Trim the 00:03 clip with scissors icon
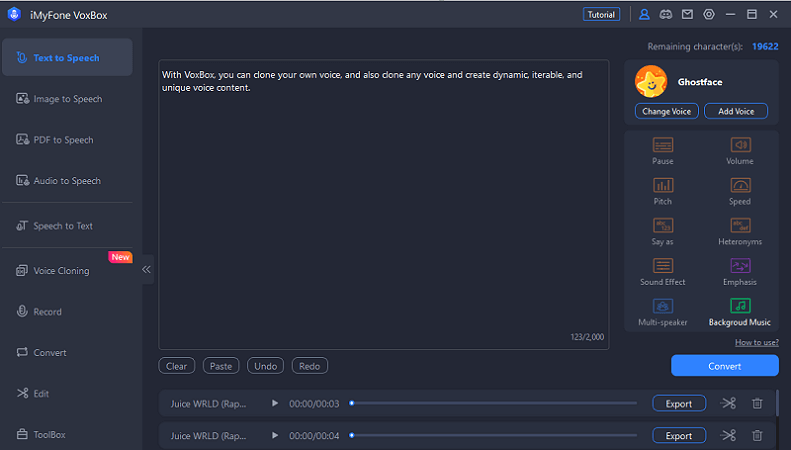The height and width of the screenshot is (450, 791). [x=728, y=403]
